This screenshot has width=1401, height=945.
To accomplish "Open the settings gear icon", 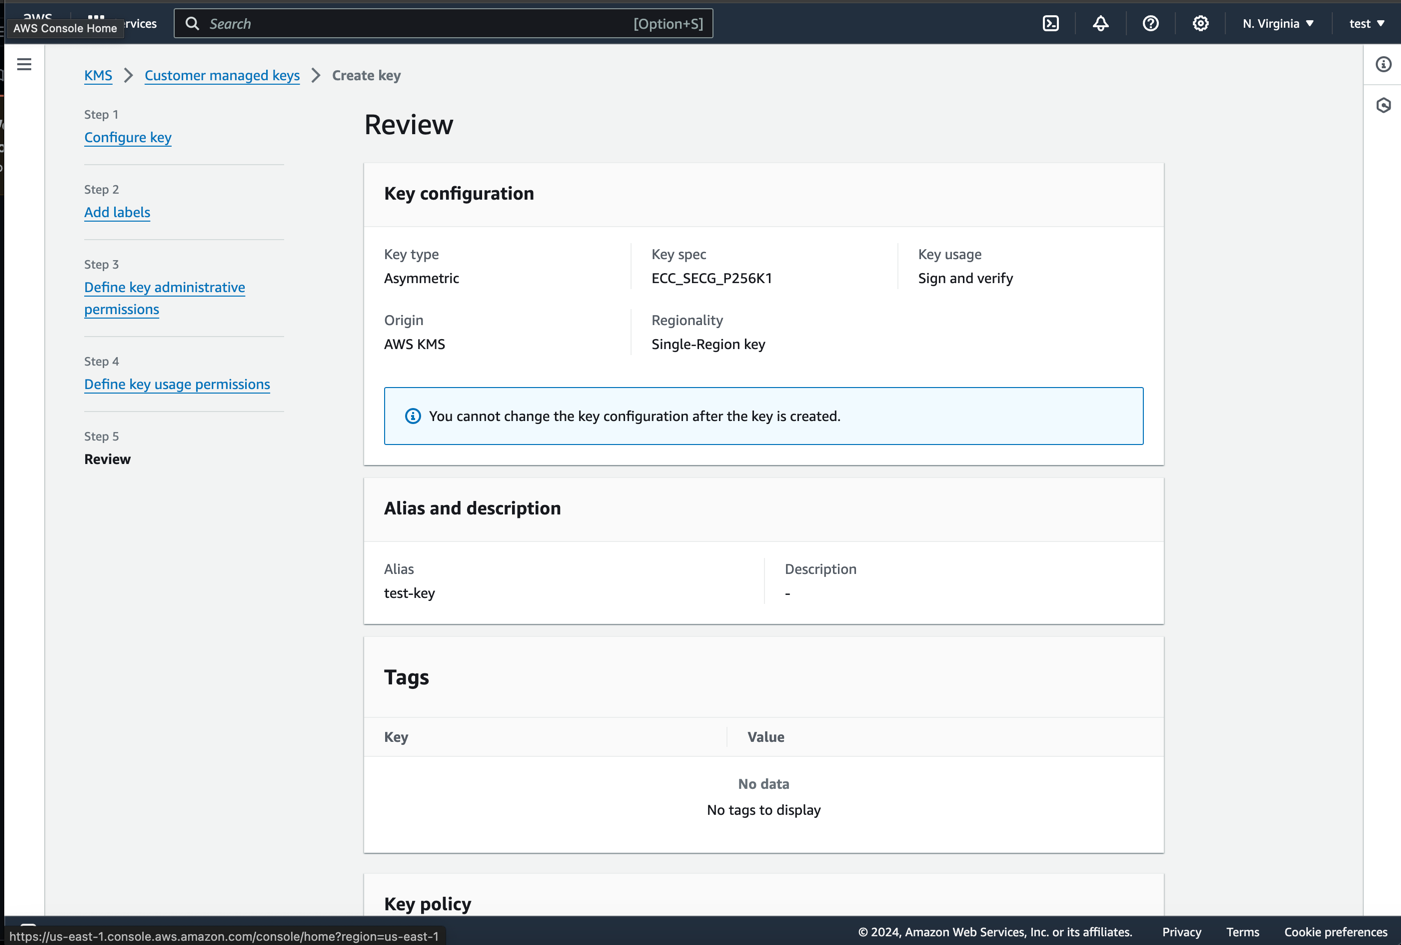I will click(x=1201, y=23).
